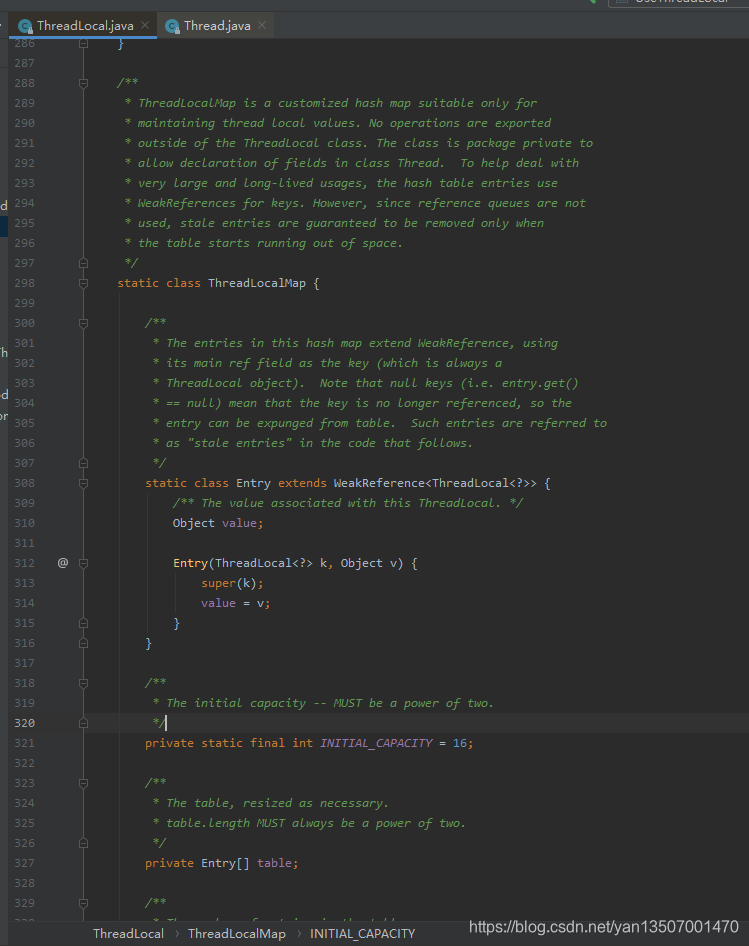The width and height of the screenshot is (749, 946).
Task: Click line number 327 in the gutter
Action: coord(25,863)
